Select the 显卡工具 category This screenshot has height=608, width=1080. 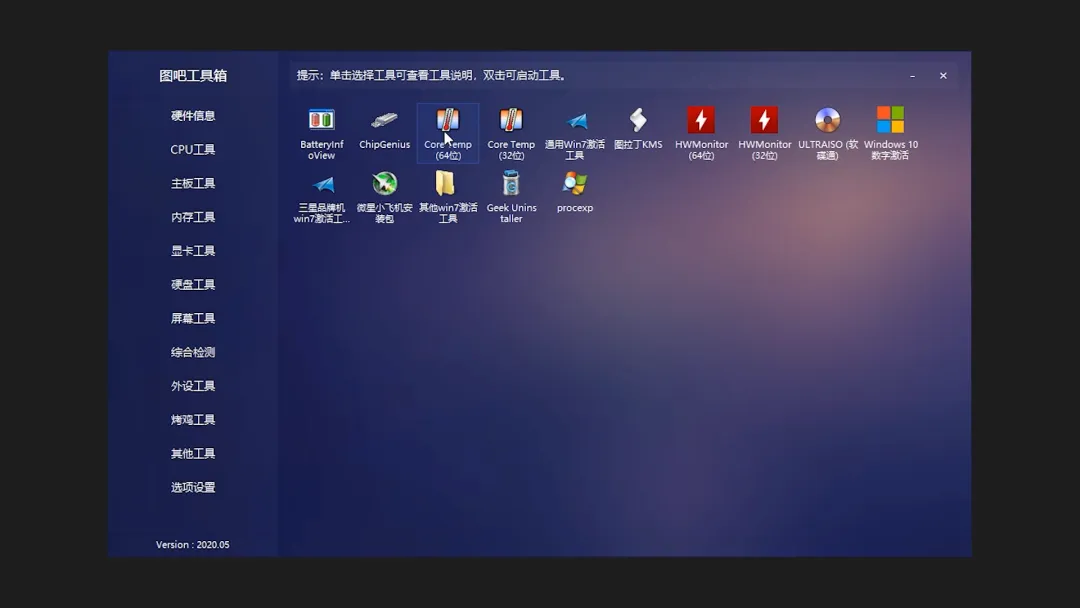191,250
